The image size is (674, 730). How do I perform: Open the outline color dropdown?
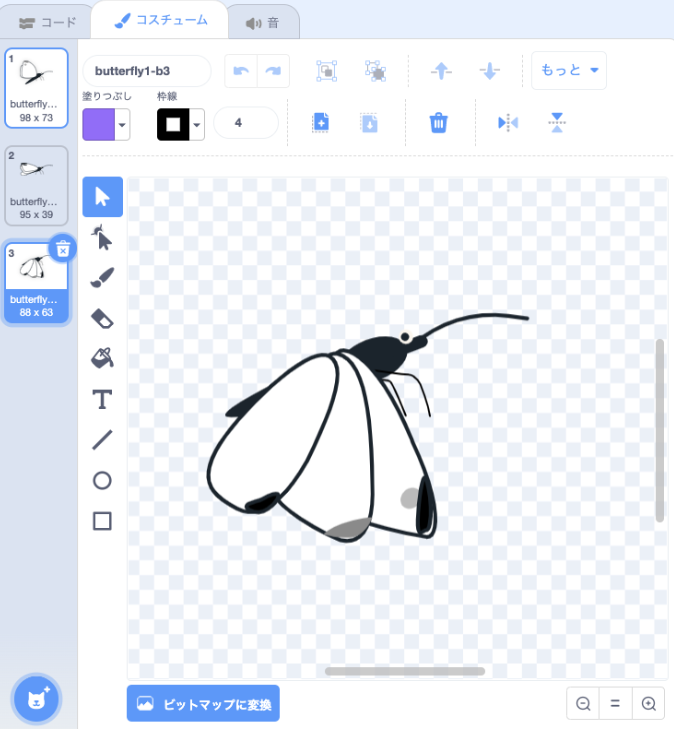197,125
